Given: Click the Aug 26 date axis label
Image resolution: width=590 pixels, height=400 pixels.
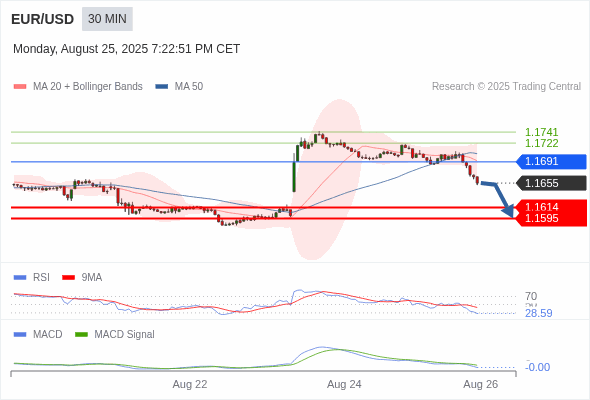Looking at the screenshot, I should tap(481, 384).
